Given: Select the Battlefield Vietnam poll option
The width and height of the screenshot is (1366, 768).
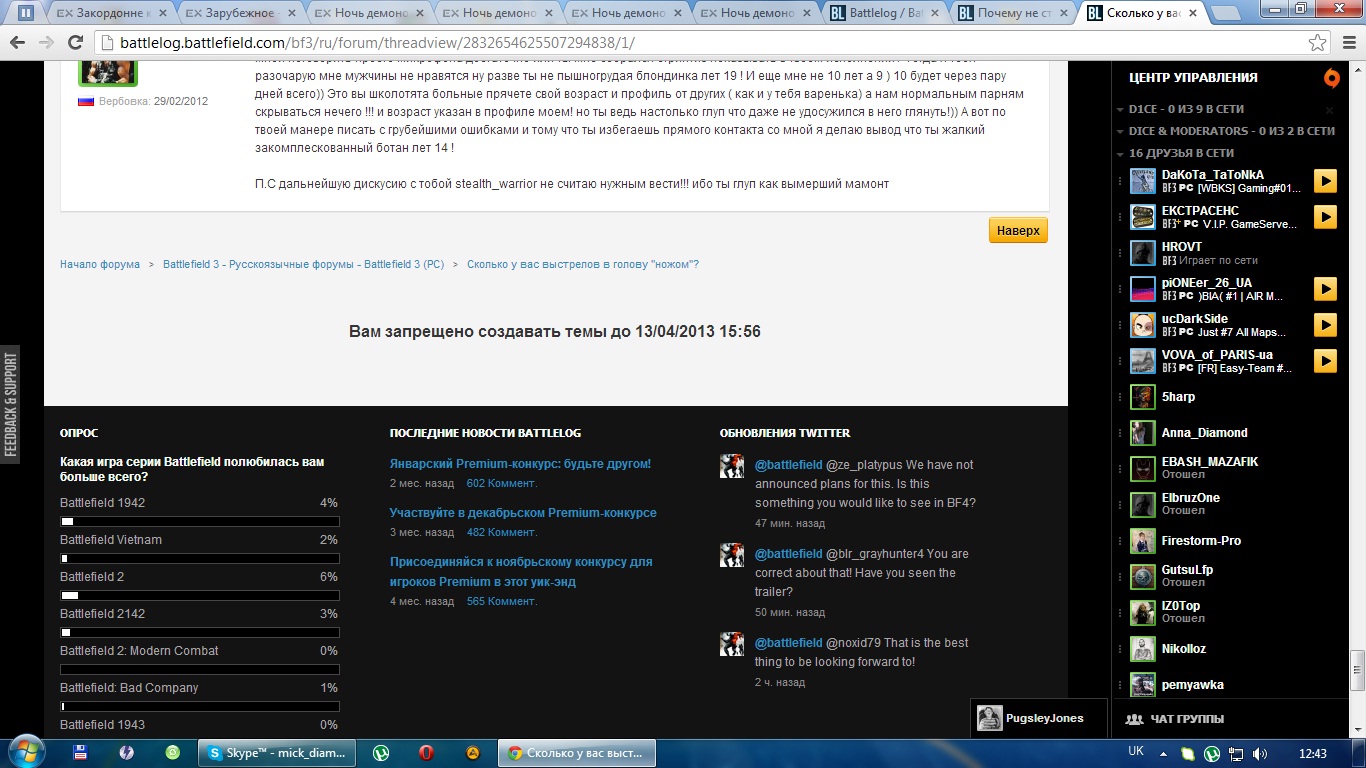Looking at the screenshot, I should pyautogui.click(x=111, y=540).
